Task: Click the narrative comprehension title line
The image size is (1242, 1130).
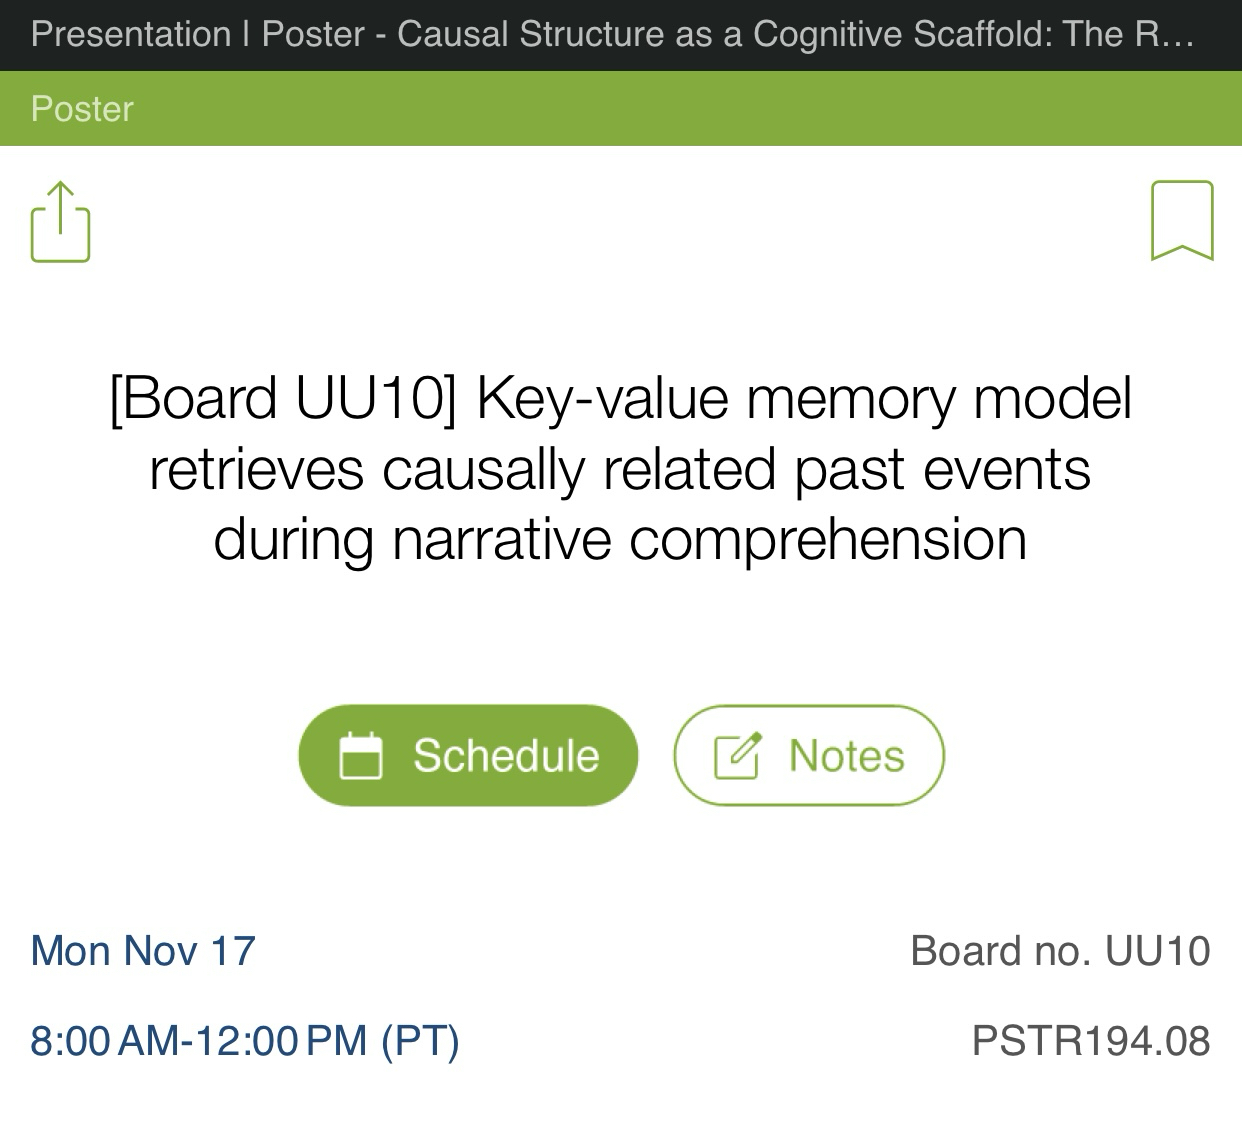Action: point(620,540)
